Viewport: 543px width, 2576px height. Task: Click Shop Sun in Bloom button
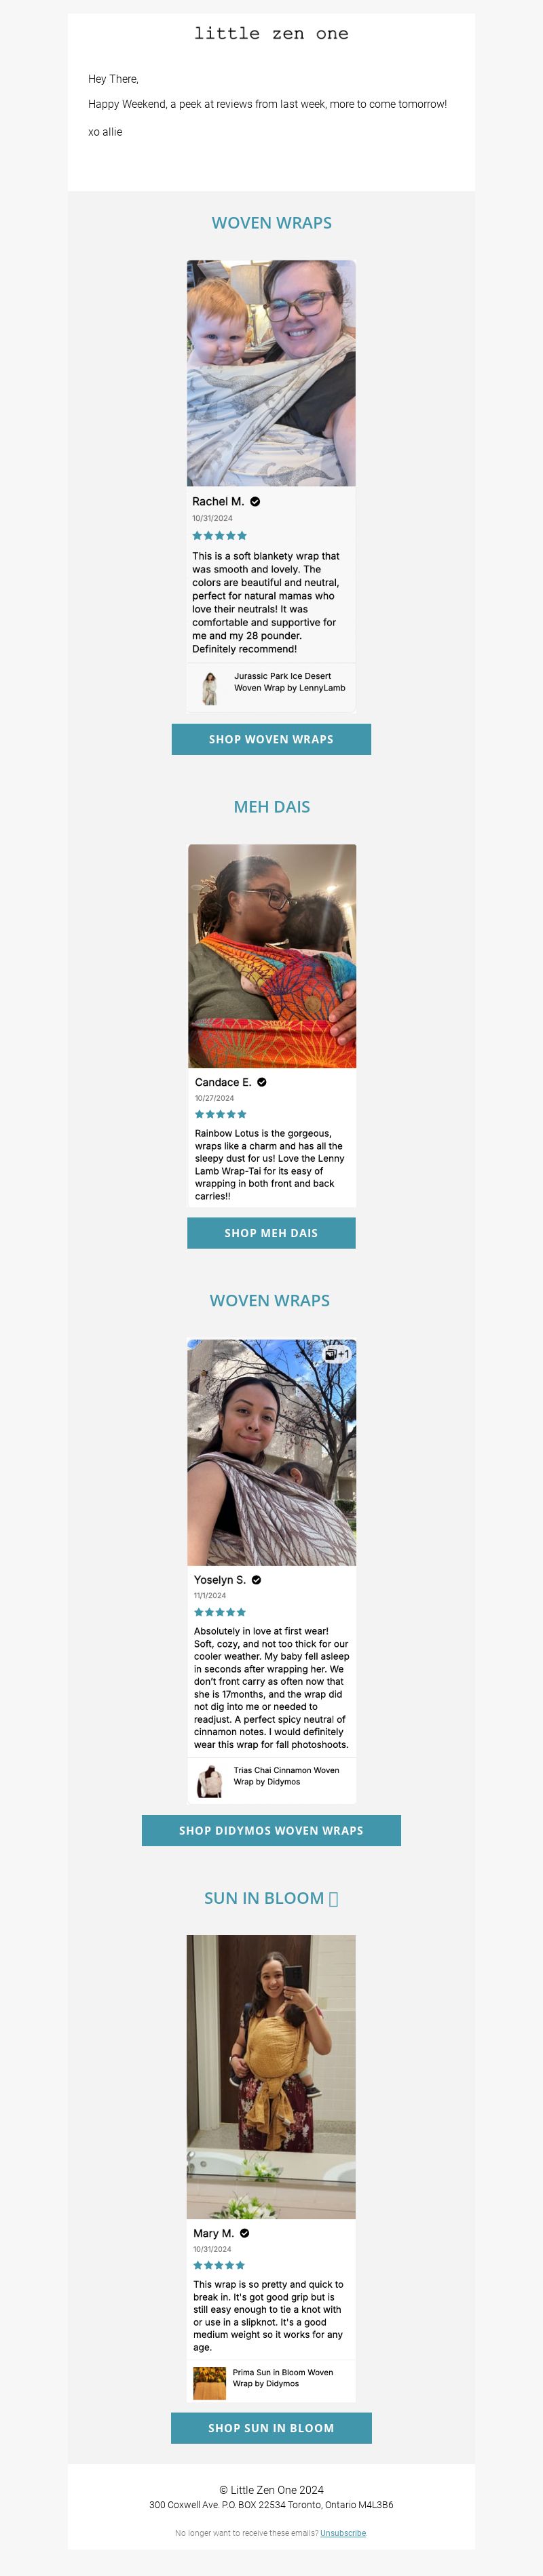pos(271,2428)
